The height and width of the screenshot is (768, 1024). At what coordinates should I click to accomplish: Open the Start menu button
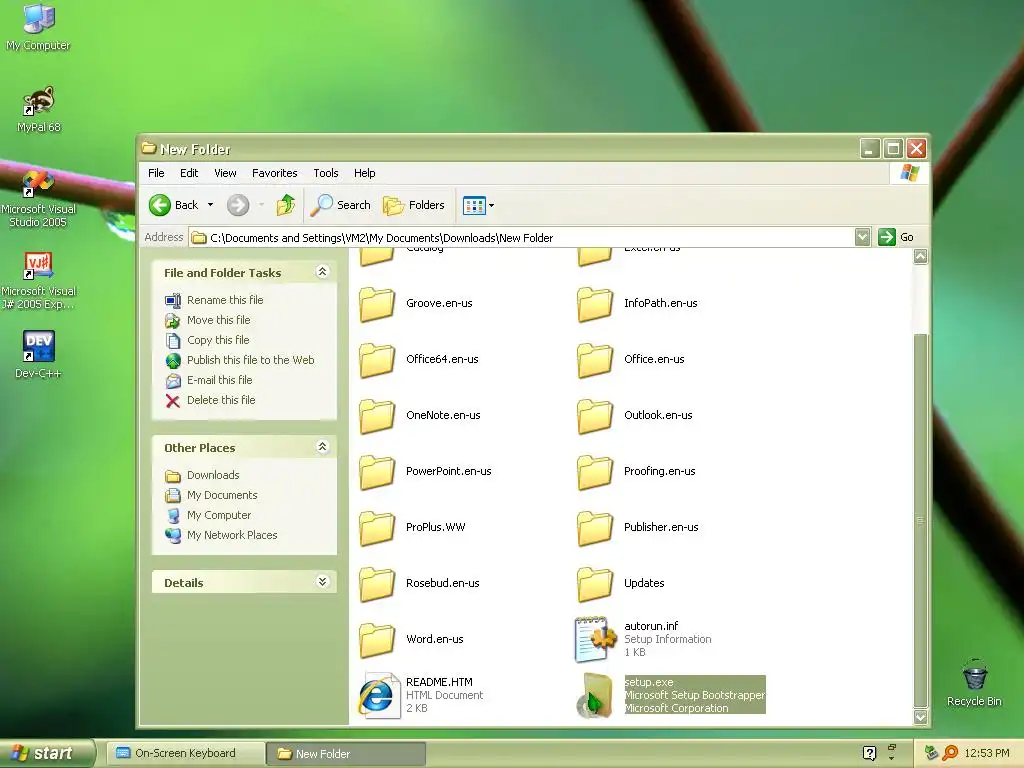(x=47, y=753)
